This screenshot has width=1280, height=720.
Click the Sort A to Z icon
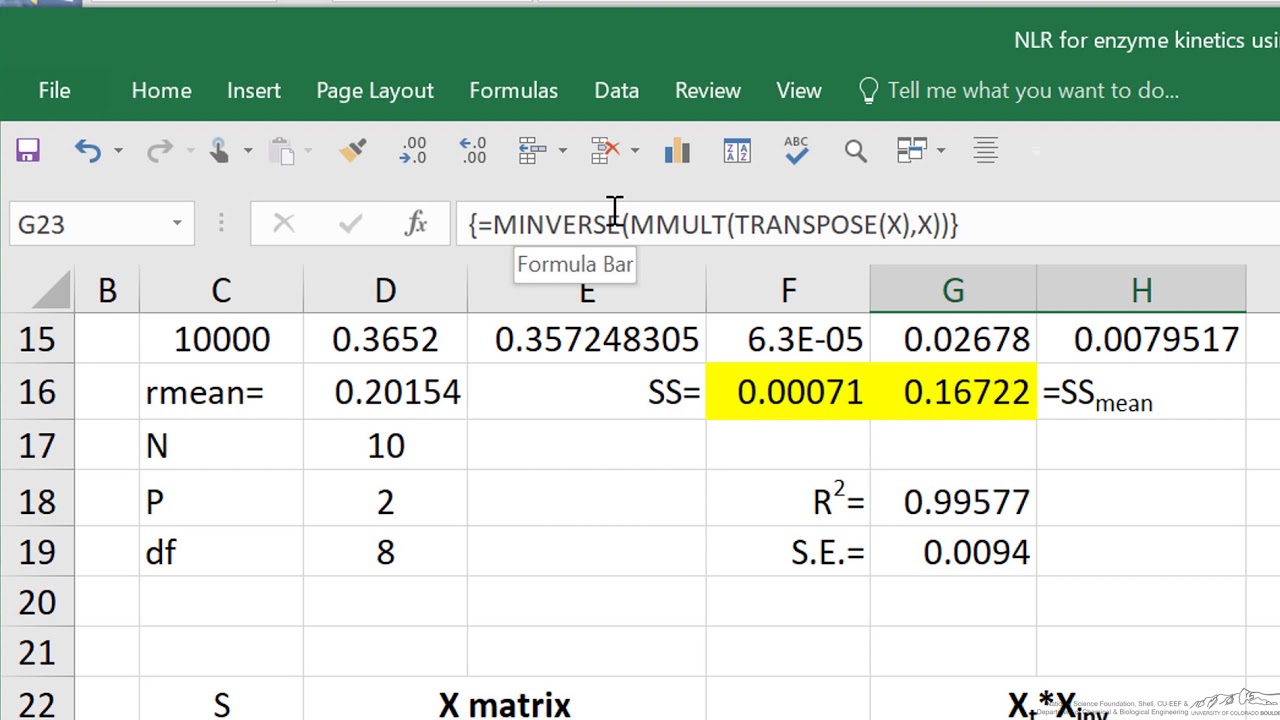click(x=737, y=150)
